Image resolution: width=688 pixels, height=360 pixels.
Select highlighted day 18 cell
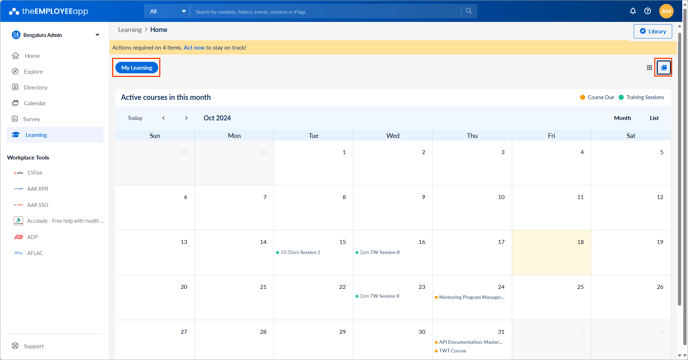(552, 253)
